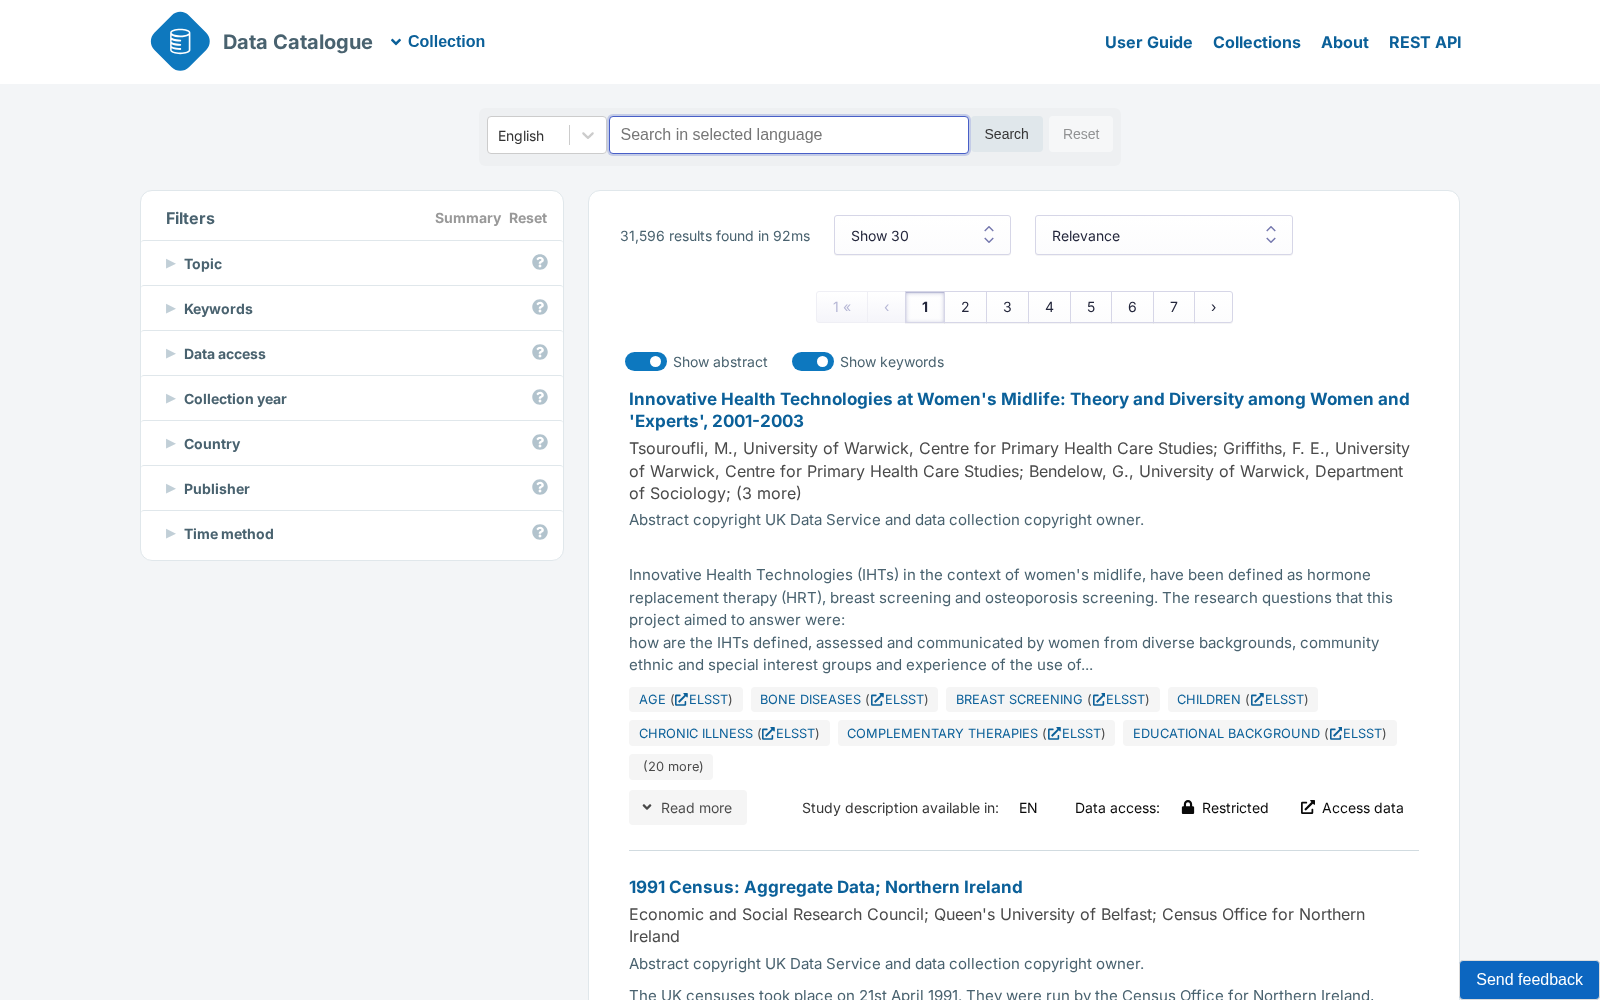Focus the Search in selected language field
The image size is (1600, 1000).
(x=789, y=135)
